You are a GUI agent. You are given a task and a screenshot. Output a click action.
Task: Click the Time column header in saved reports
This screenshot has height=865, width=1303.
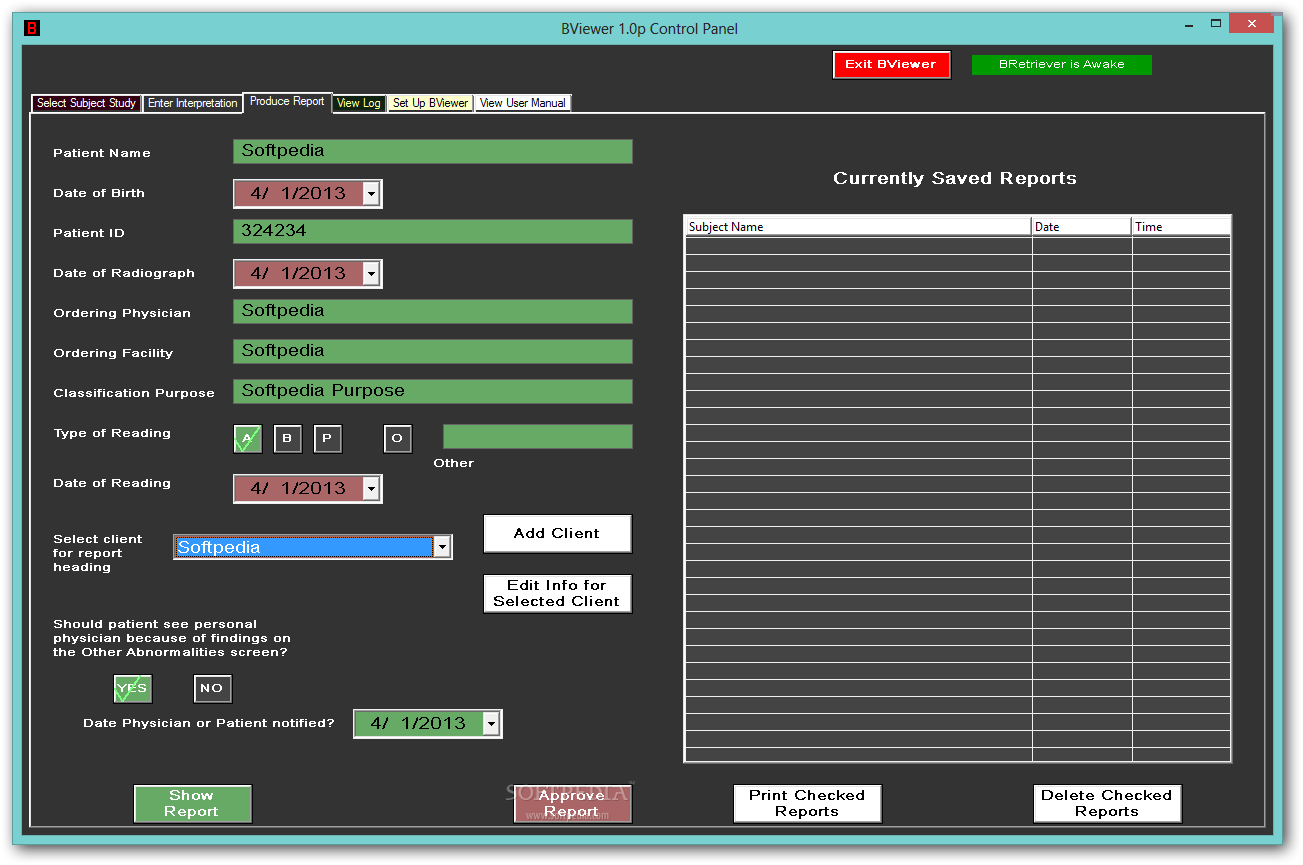(1181, 227)
